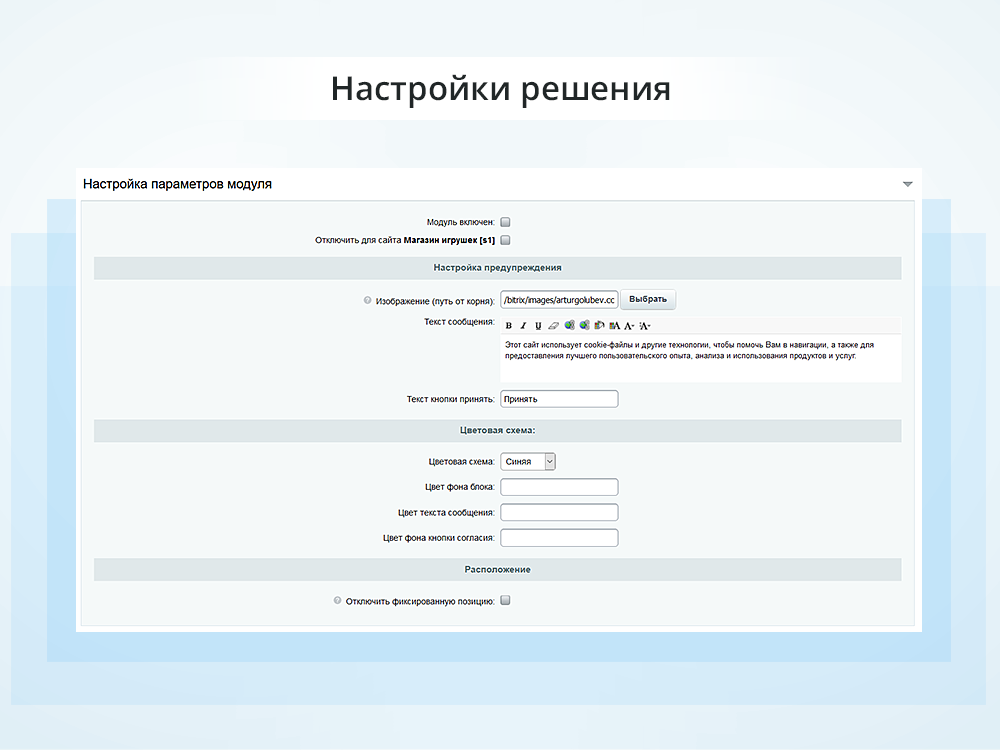The width and height of the screenshot is (1000, 750).
Task: Click the Цвет фона блока color field
Action: 559,487
